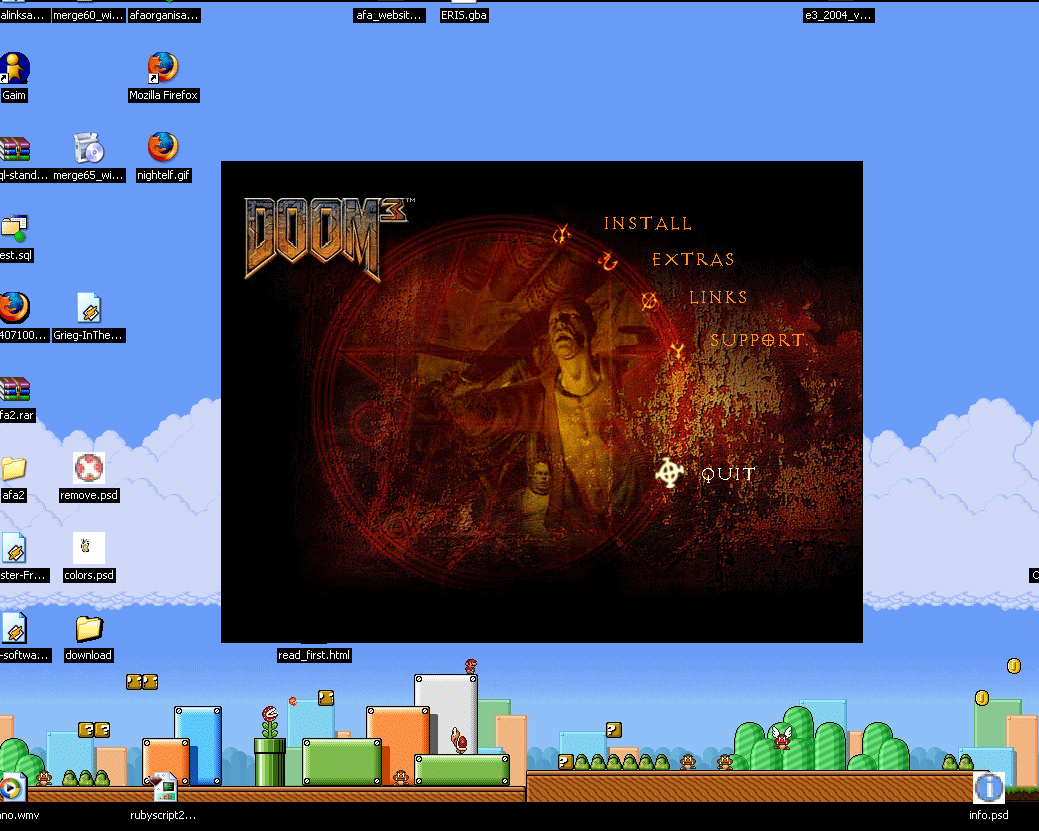Choose QUIT in the Doom 3 menu
This screenshot has width=1039, height=831.
tap(728, 474)
